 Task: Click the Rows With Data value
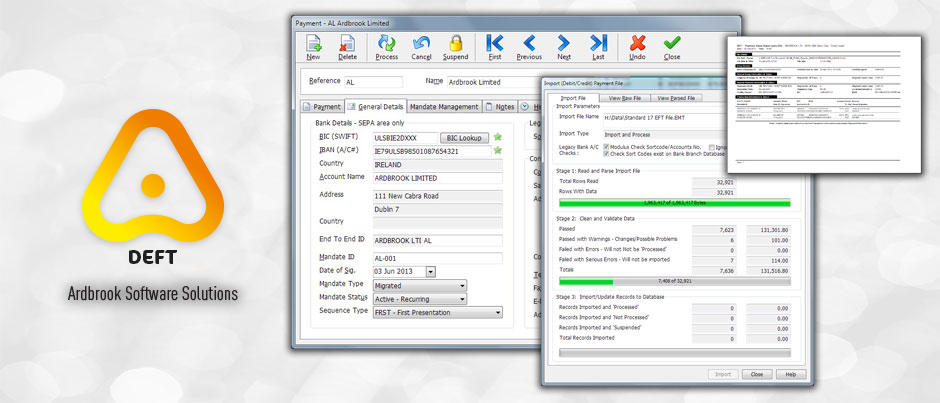click(714, 193)
